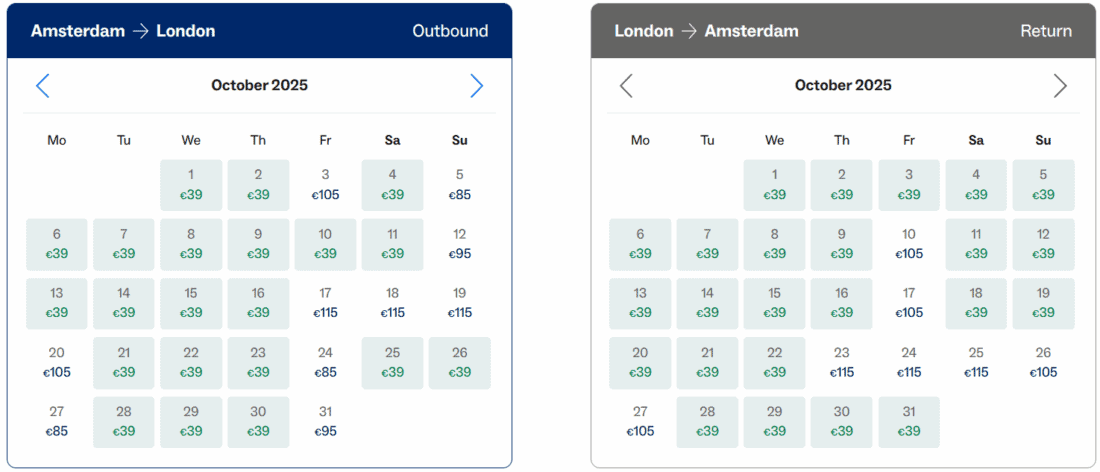Viewport: 1100px width, 472px height.
Task: Select return October 5 for €39
Action: coord(1043,185)
